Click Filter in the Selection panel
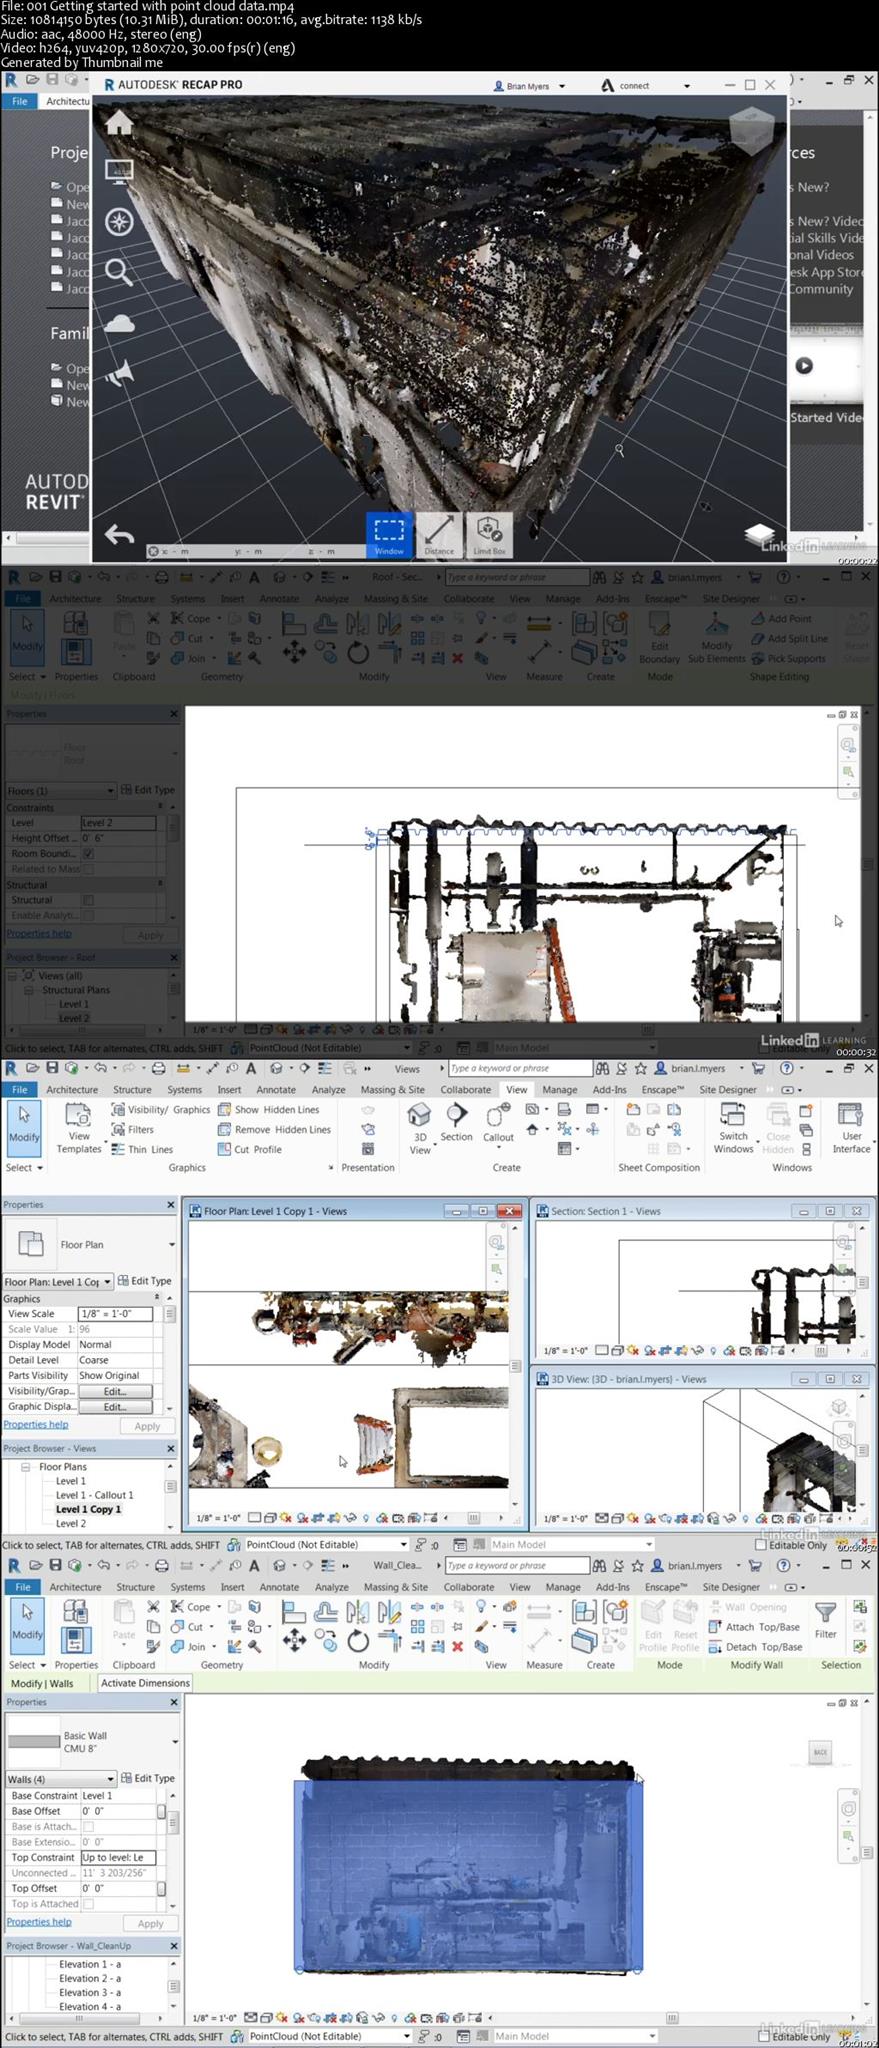This screenshot has height=2048, width=879. click(x=825, y=1620)
